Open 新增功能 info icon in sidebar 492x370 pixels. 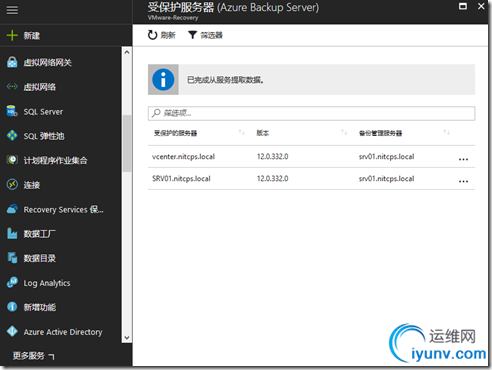[12, 307]
